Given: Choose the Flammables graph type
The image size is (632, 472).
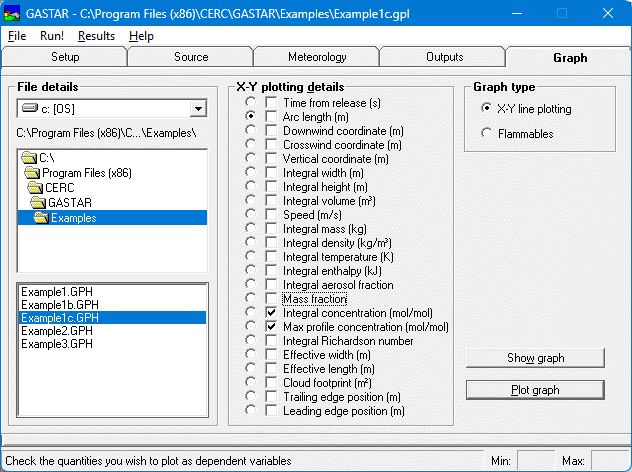Looking at the screenshot, I should [486, 133].
